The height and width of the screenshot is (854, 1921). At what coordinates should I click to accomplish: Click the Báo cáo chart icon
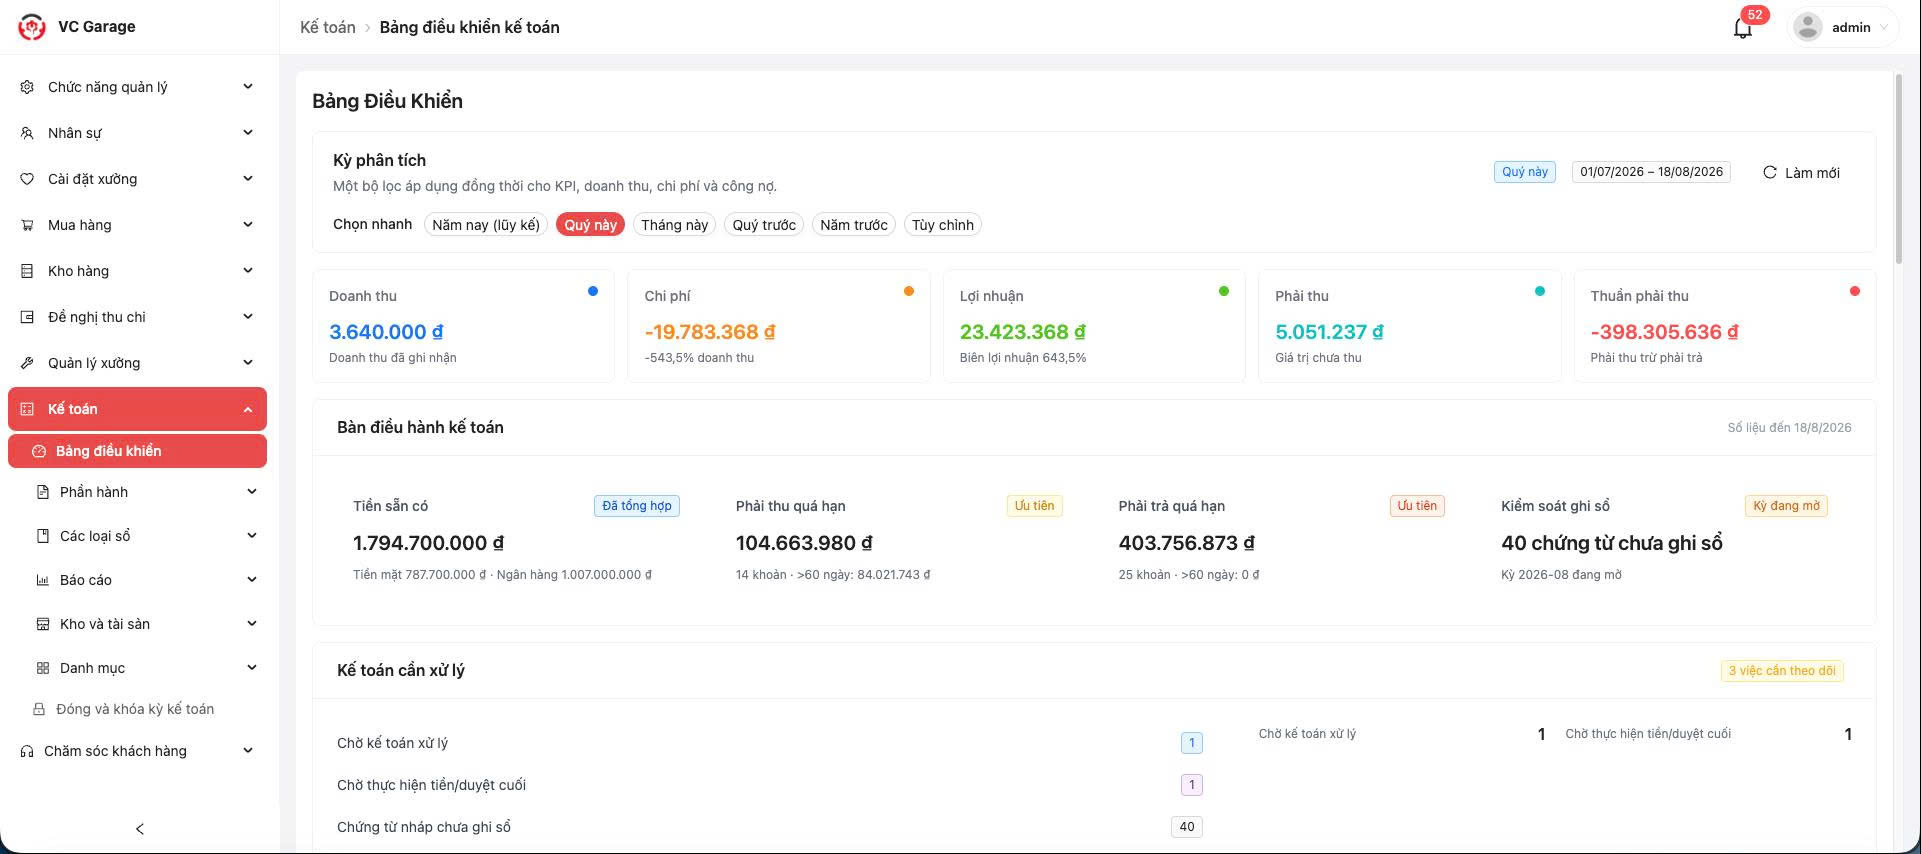point(42,580)
